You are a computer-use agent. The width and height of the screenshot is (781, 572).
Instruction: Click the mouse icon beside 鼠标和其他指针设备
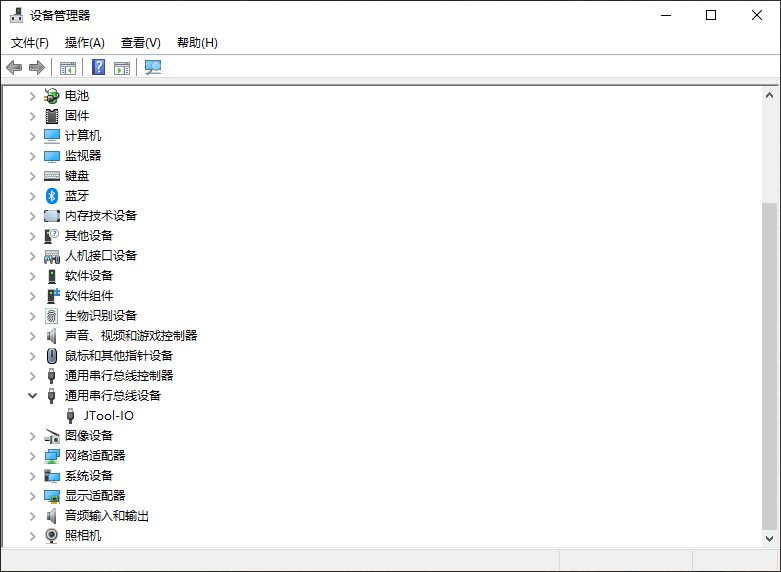point(51,356)
